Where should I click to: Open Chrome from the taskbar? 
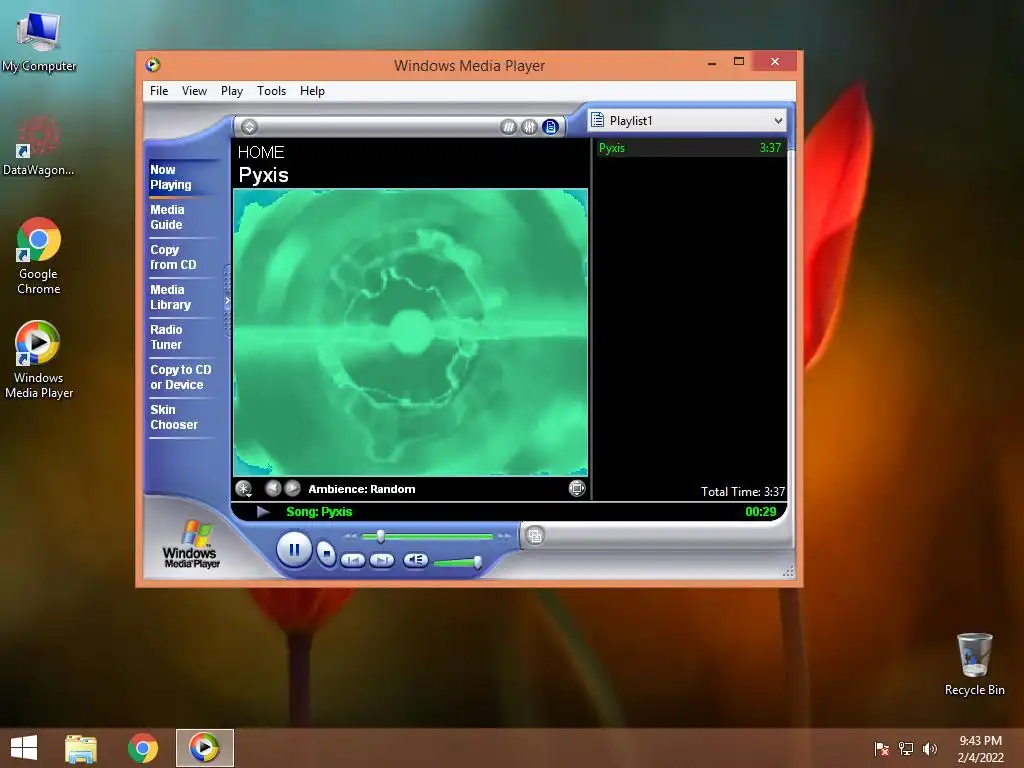[x=142, y=748]
